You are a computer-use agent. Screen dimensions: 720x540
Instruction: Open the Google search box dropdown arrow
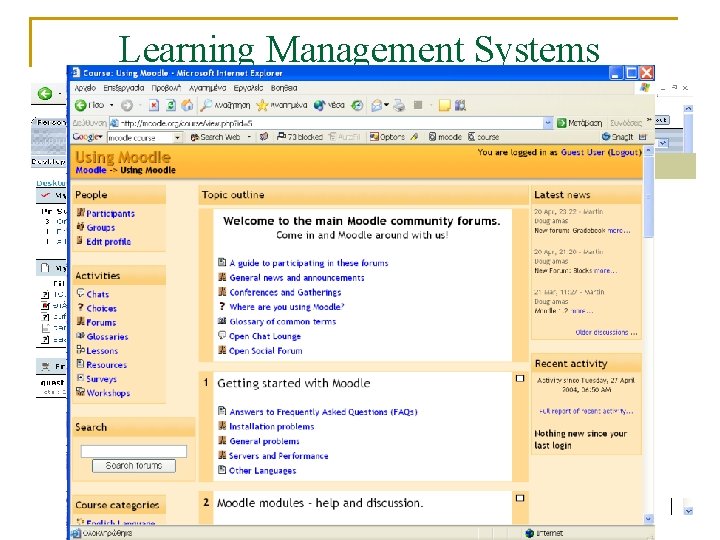177,138
